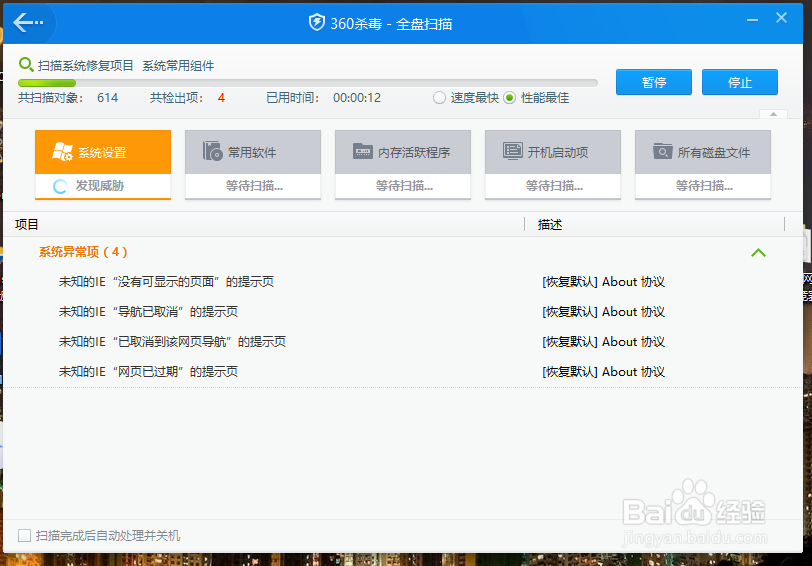Stop the scan with 停止 button
This screenshot has height=566, width=812.
(740, 82)
